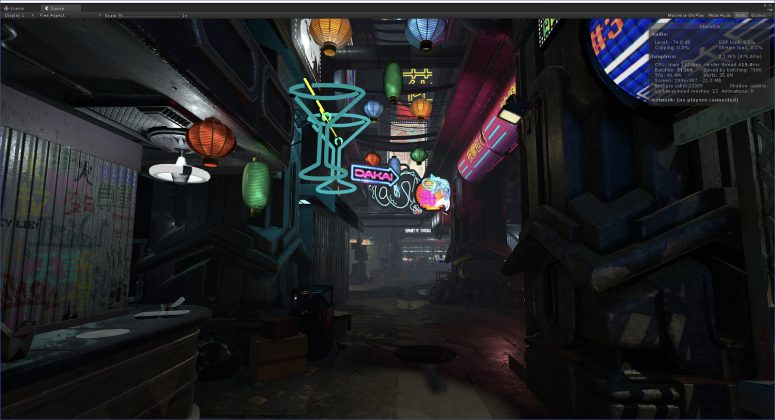Click the Audio heading in Statistics panel
775x420 pixels.
coord(658,33)
